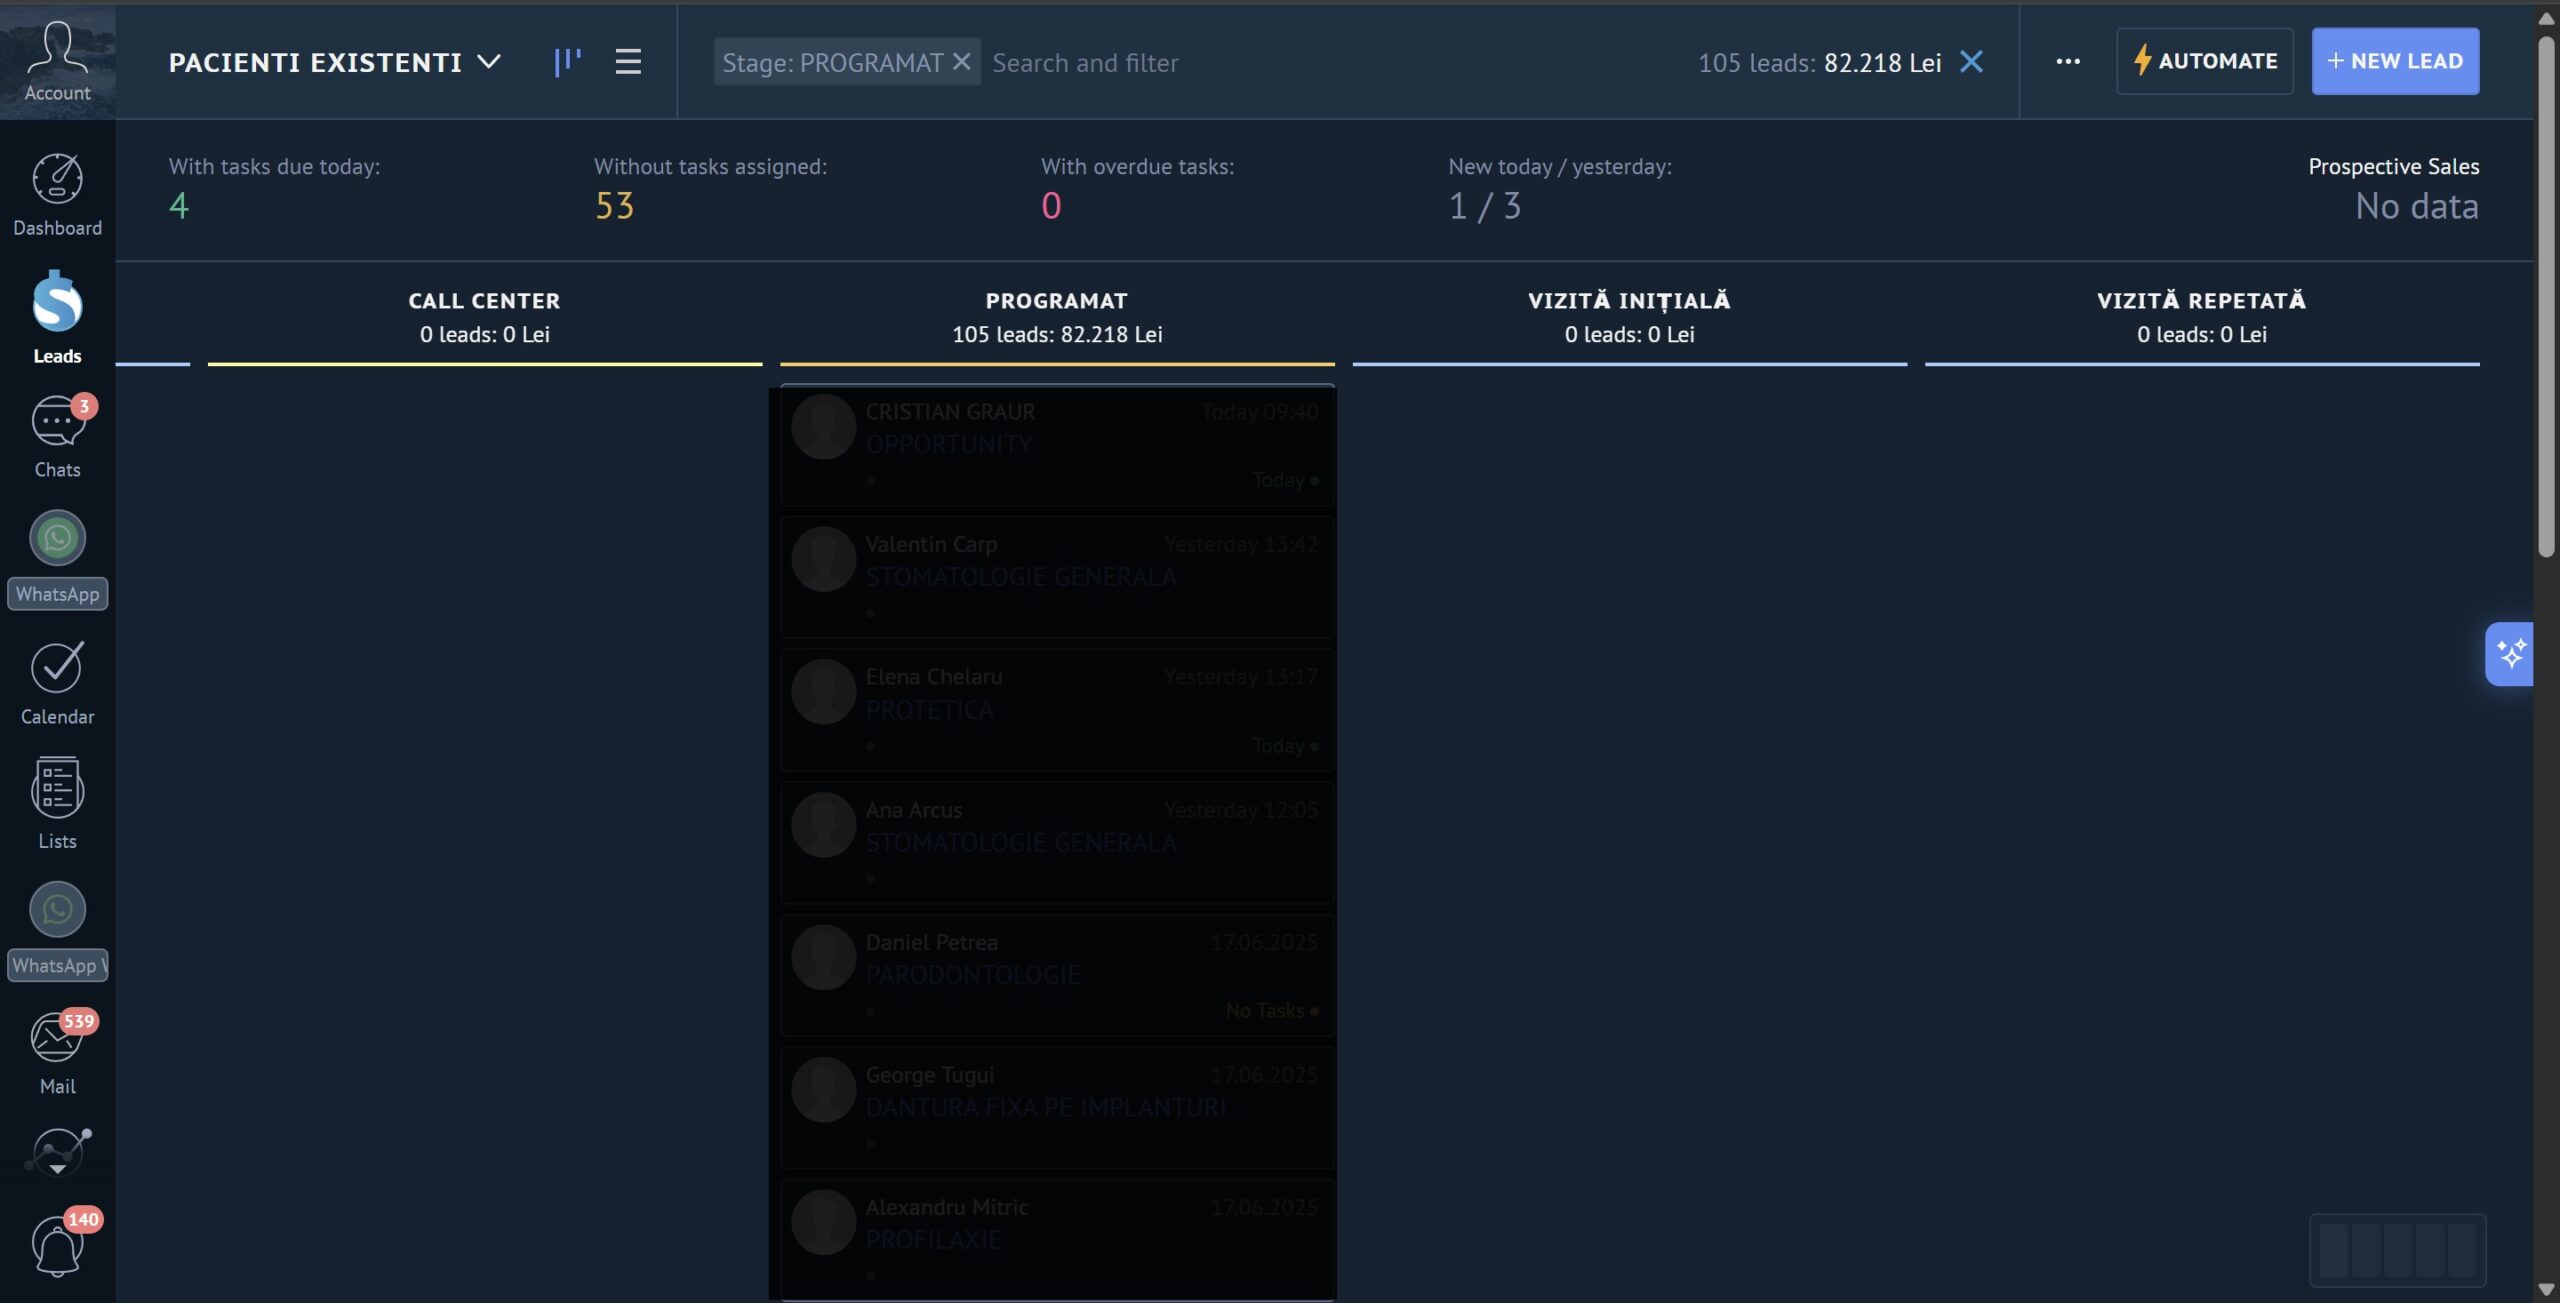This screenshot has height=1303, width=2560.
Task: Open the first WhatsApp sidebar icon
Action: click(x=57, y=540)
